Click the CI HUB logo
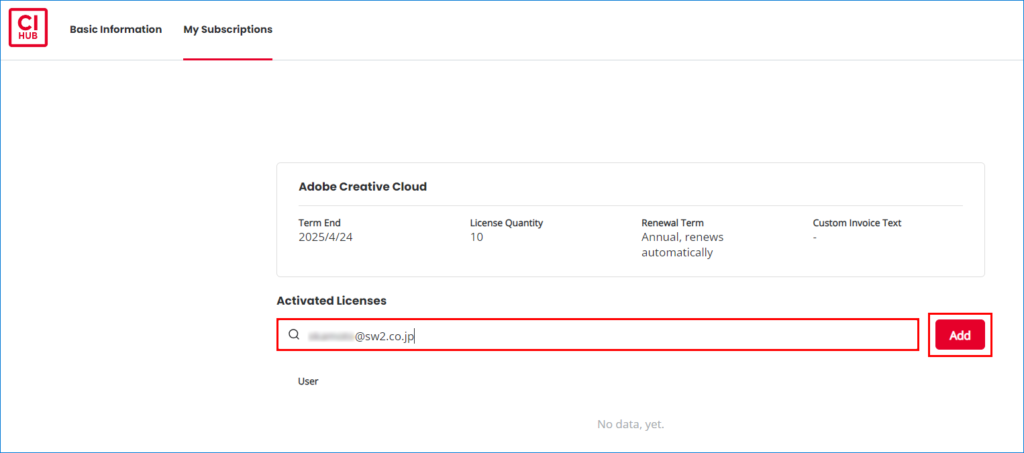This screenshot has height=453, width=1024. (28, 27)
